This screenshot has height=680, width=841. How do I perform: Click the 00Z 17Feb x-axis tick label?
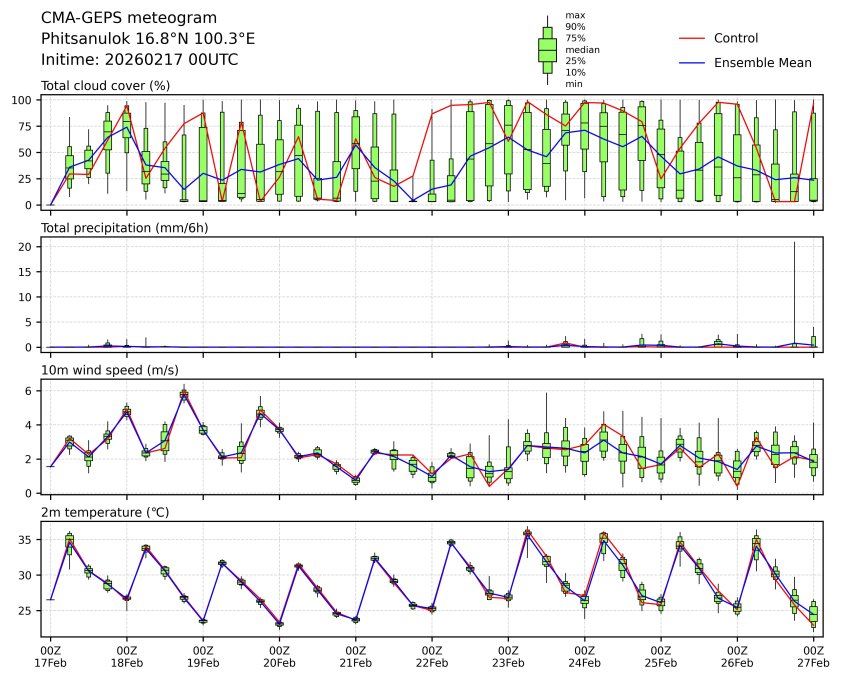50,656
